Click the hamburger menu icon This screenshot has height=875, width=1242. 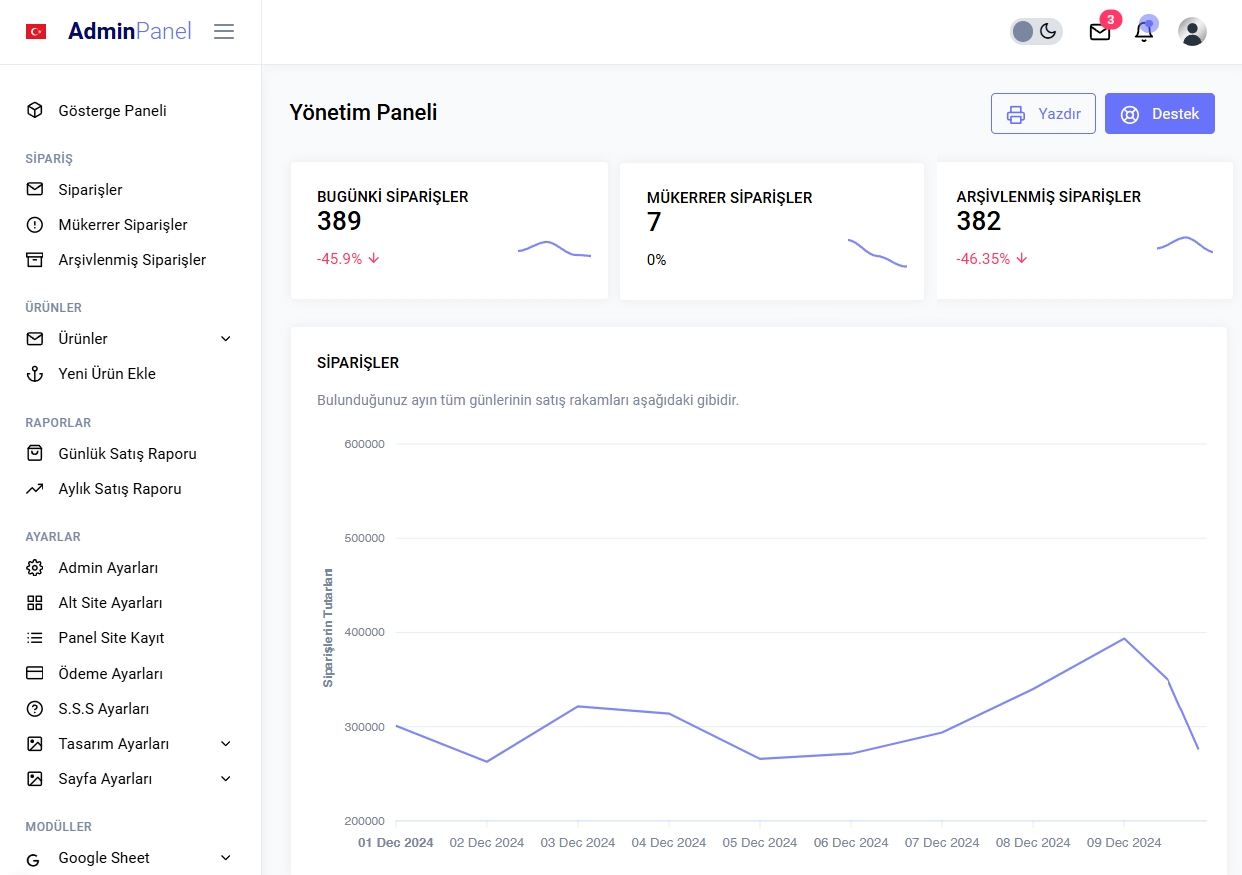tap(224, 32)
